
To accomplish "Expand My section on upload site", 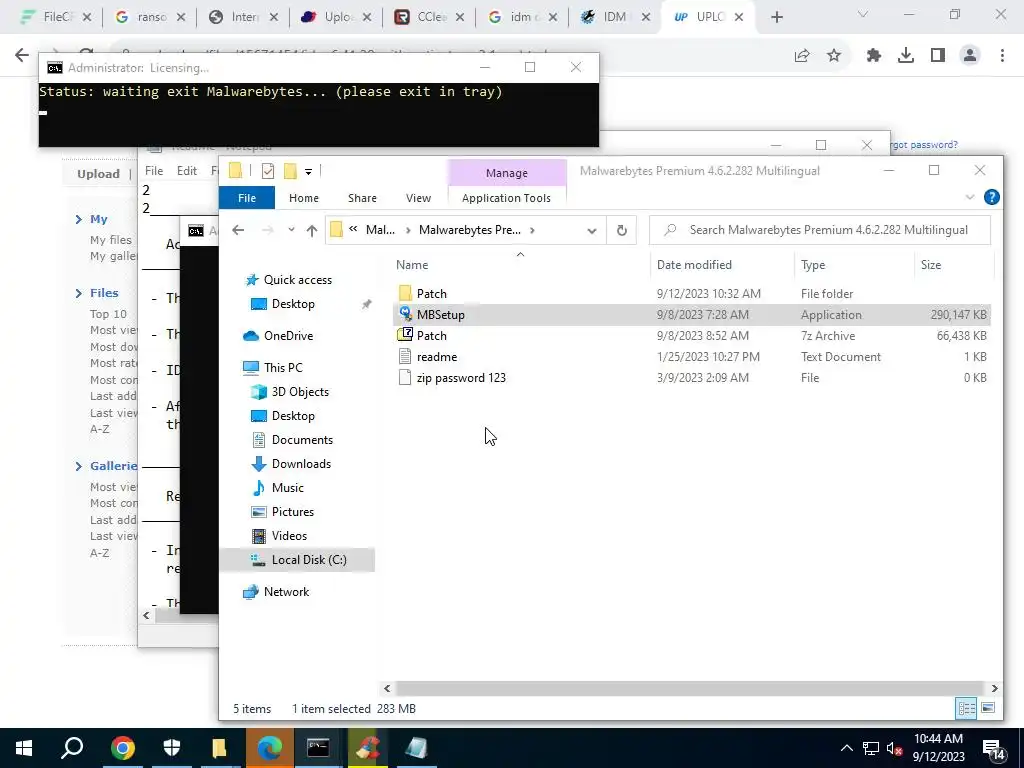I will [x=79, y=219].
